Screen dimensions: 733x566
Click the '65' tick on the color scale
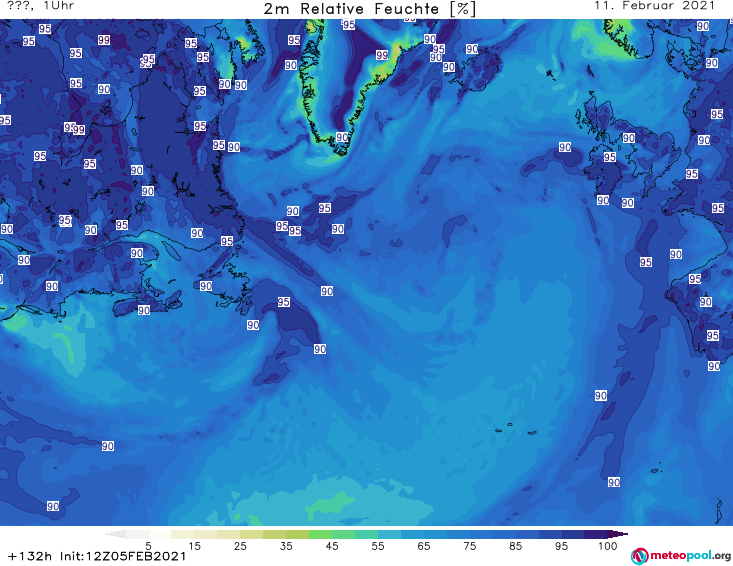pyautogui.click(x=424, y=546)
